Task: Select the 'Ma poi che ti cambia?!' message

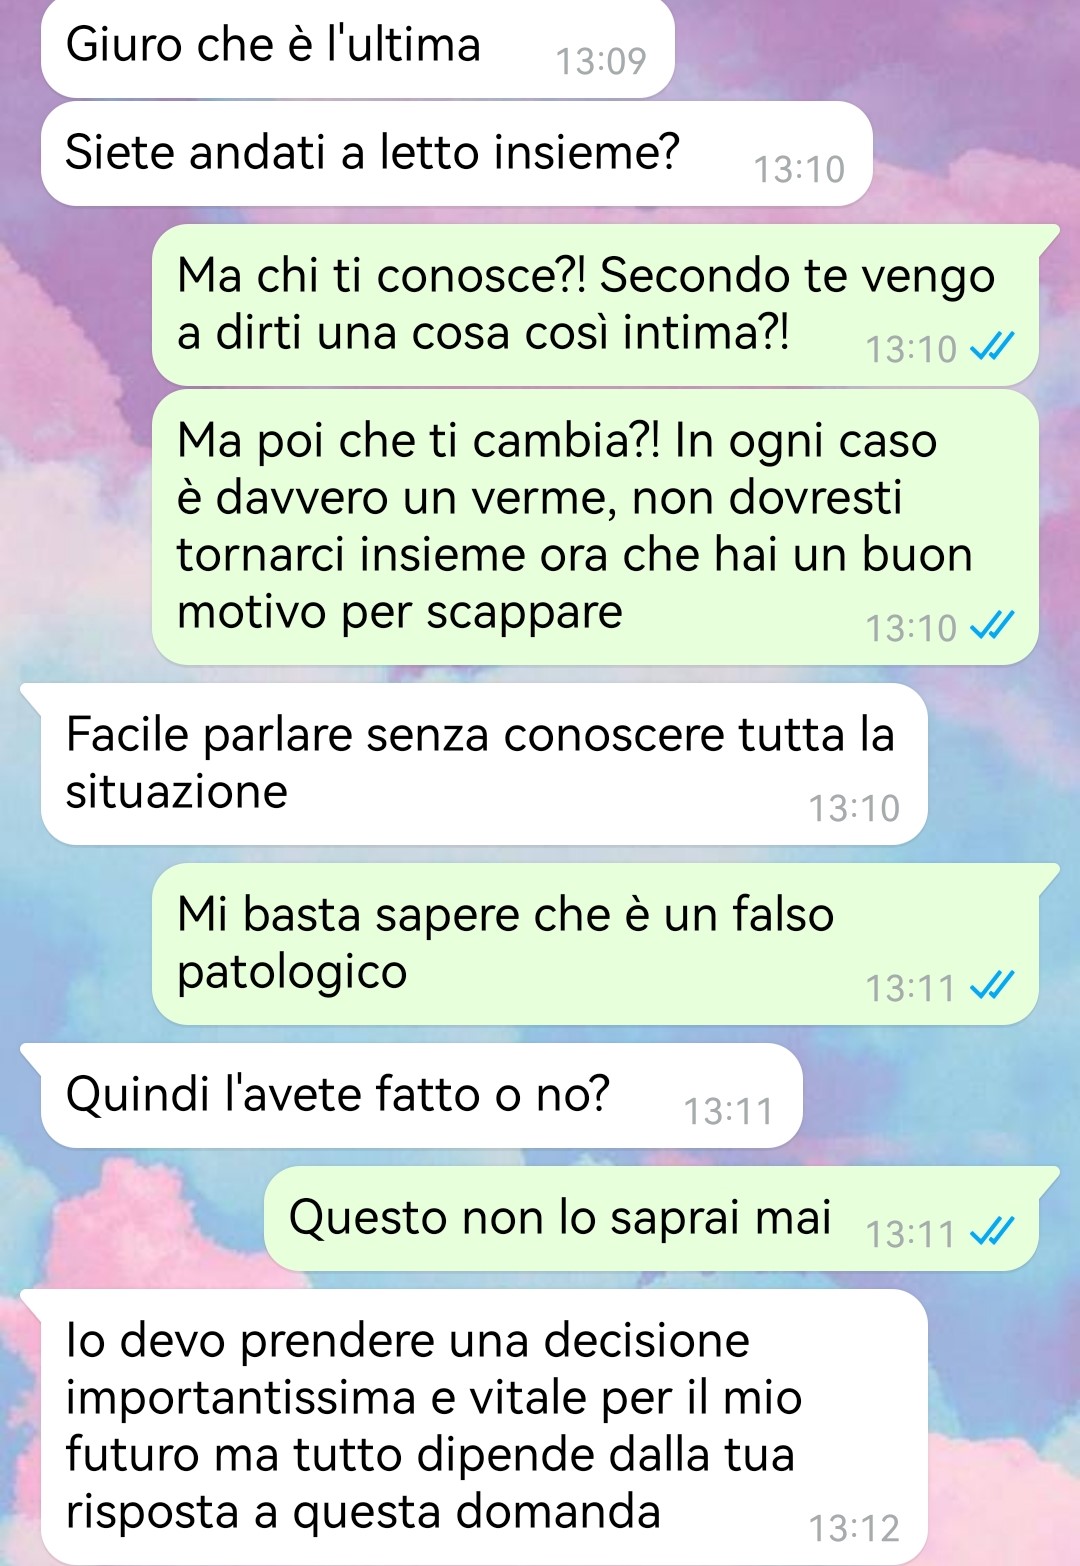Action: 595,528
